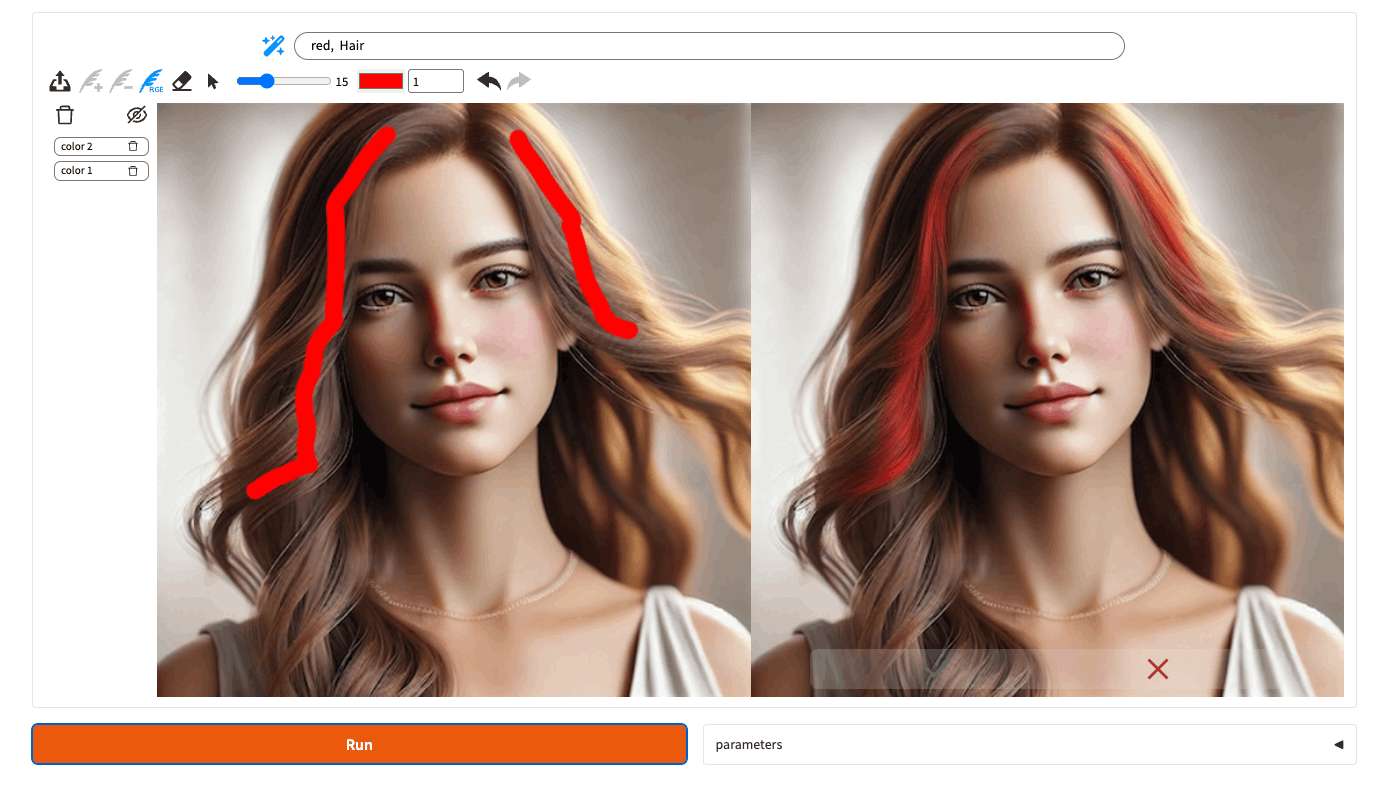Select the add-stroke feather brush tool
This screenshot has width=1380, height=804.
pyautogui.click(x=91, y=81)
